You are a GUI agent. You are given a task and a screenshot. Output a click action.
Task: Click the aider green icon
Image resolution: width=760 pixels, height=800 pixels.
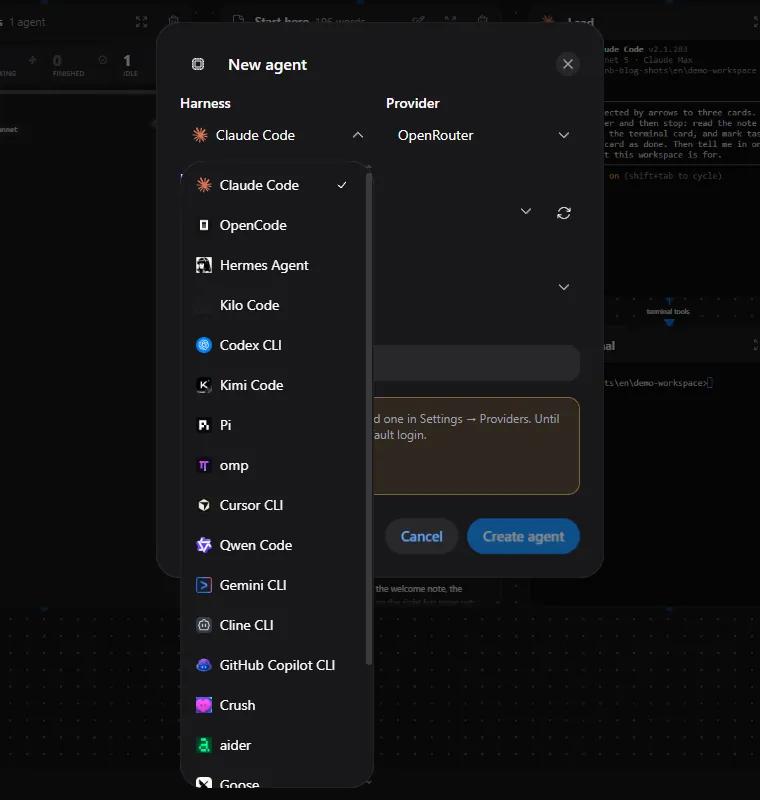click(204, 745)
